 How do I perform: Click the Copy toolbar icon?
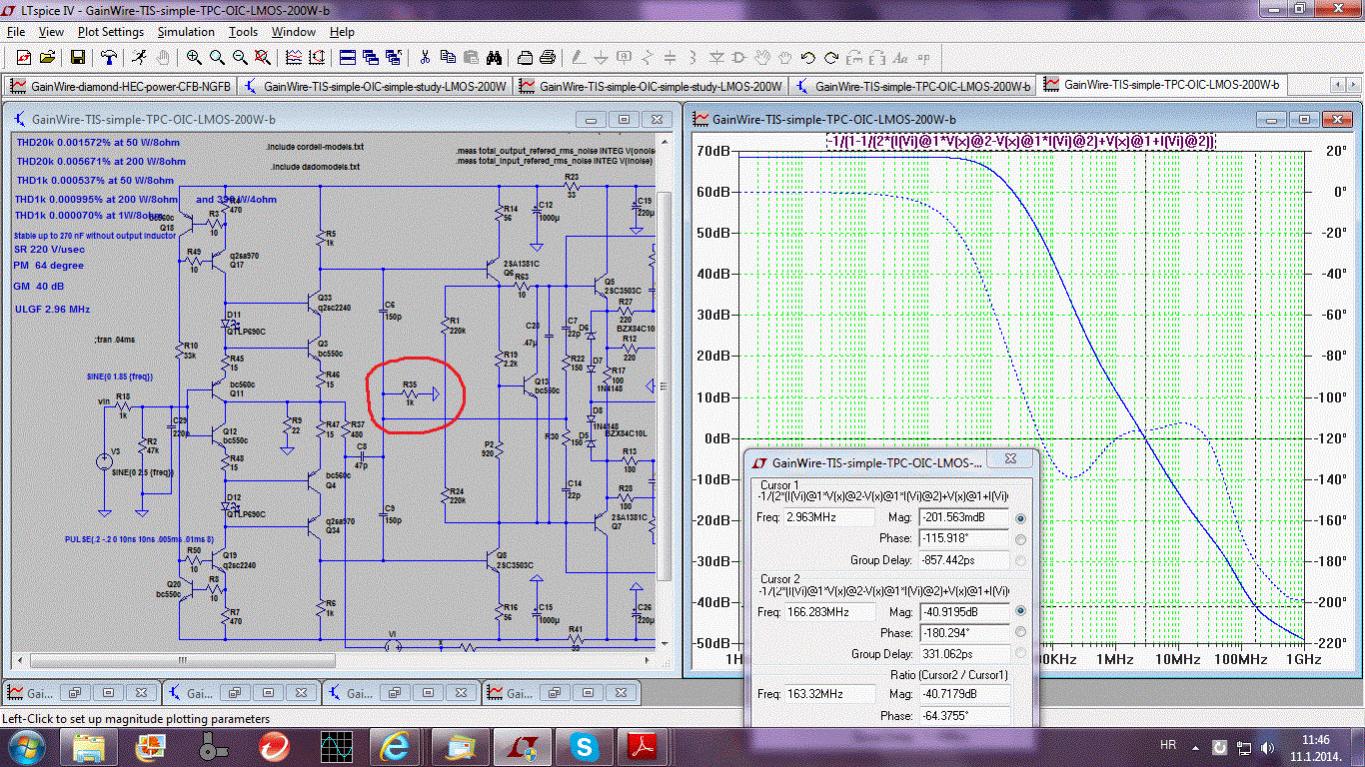[448, 57]
